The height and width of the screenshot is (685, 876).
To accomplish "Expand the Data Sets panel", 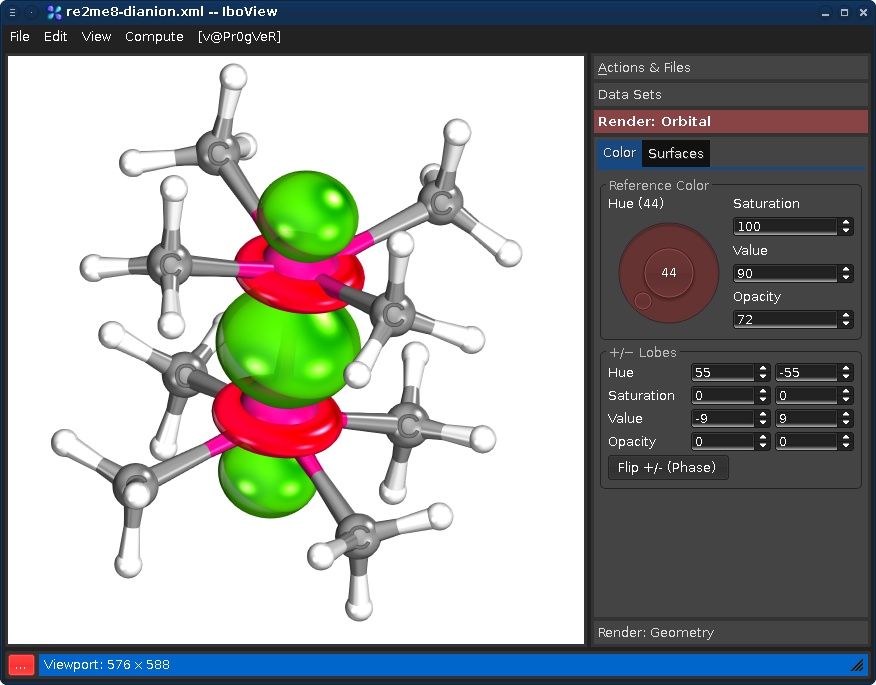I will pos(730,95).
